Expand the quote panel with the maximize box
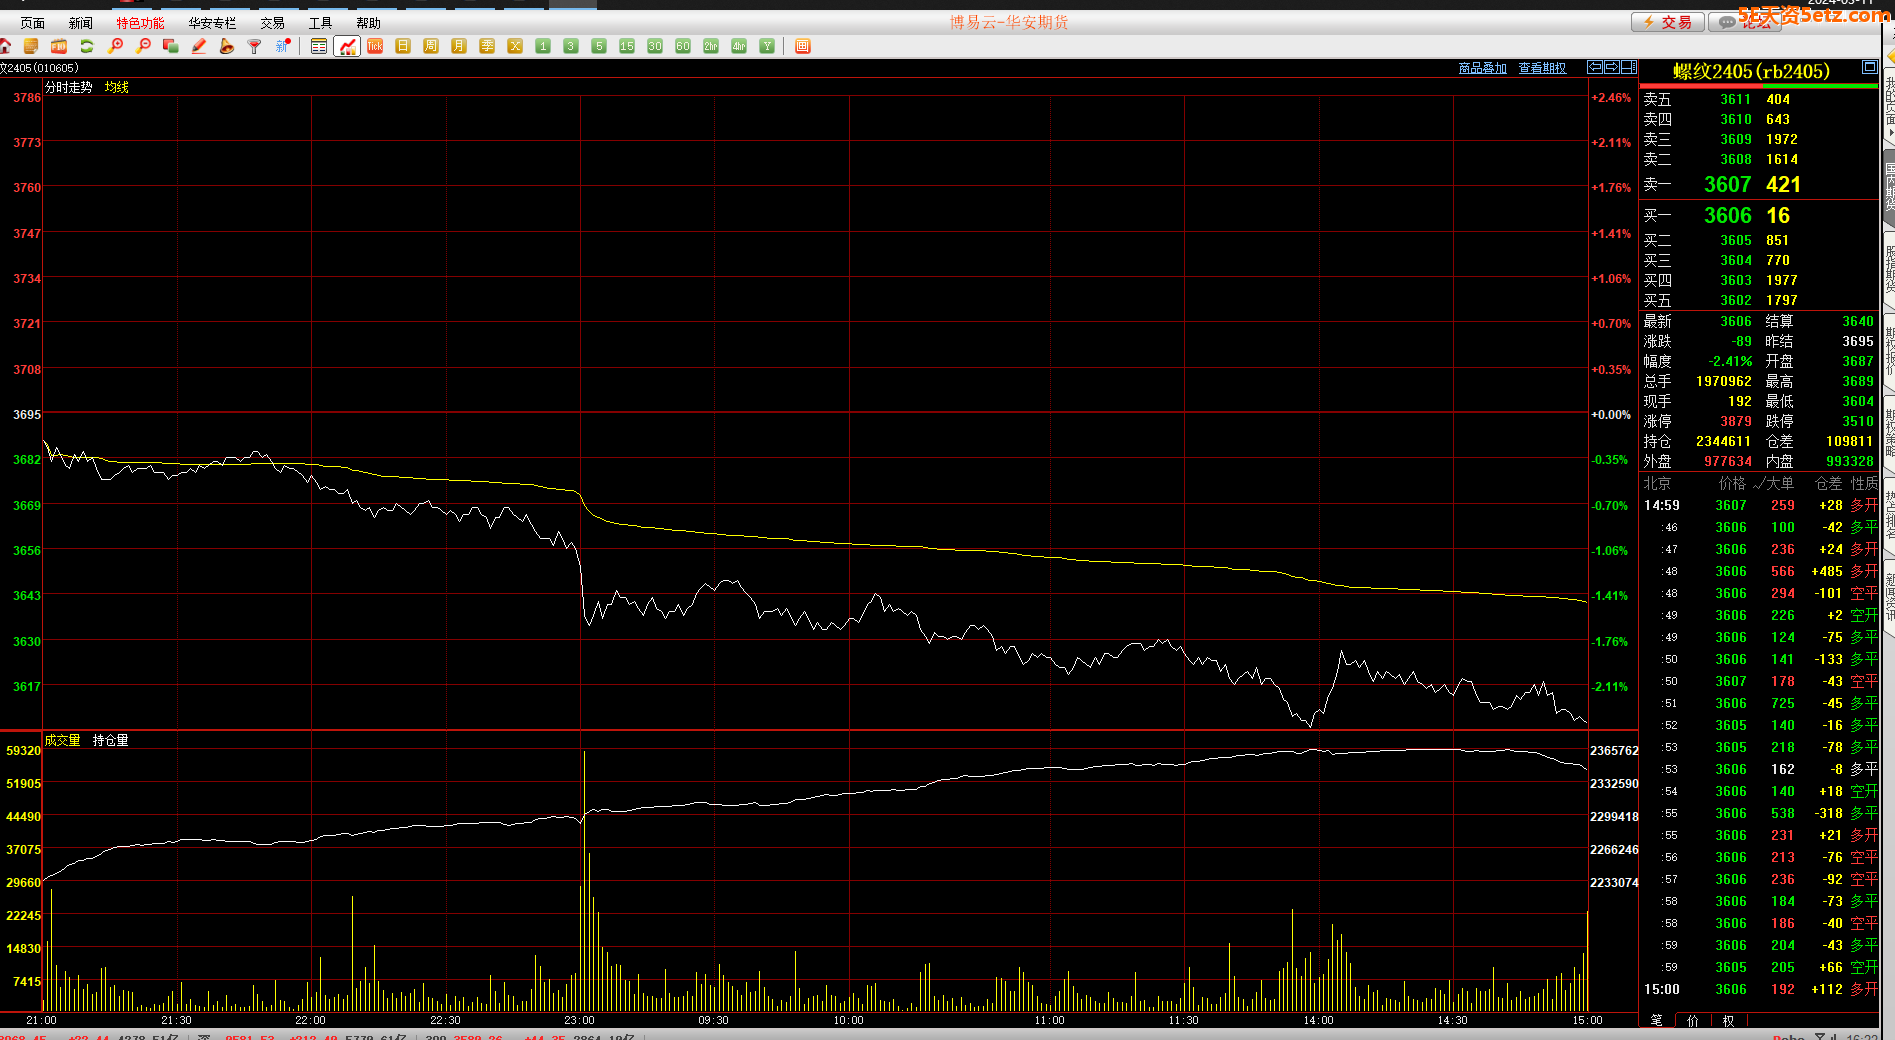The image size is (1895, 1040). [x=1869, y=67]
